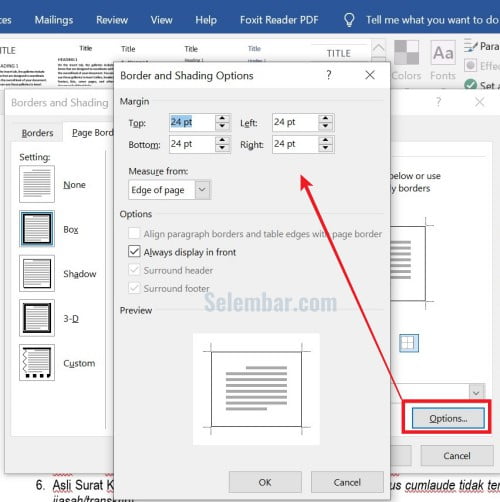The height and width of the screenshot is (502, 500).
Task: Switch to the Borders tab
Action: click(37, 133)
